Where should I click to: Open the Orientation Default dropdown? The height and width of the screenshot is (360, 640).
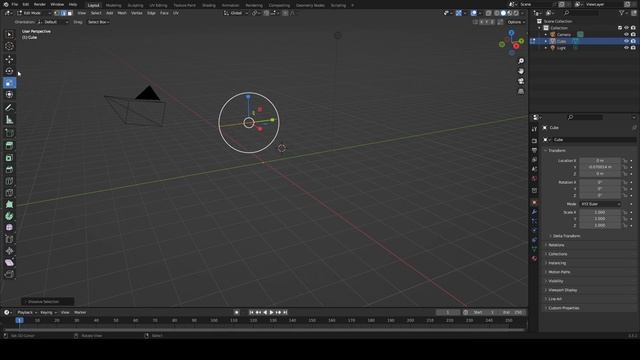point(53,22)
